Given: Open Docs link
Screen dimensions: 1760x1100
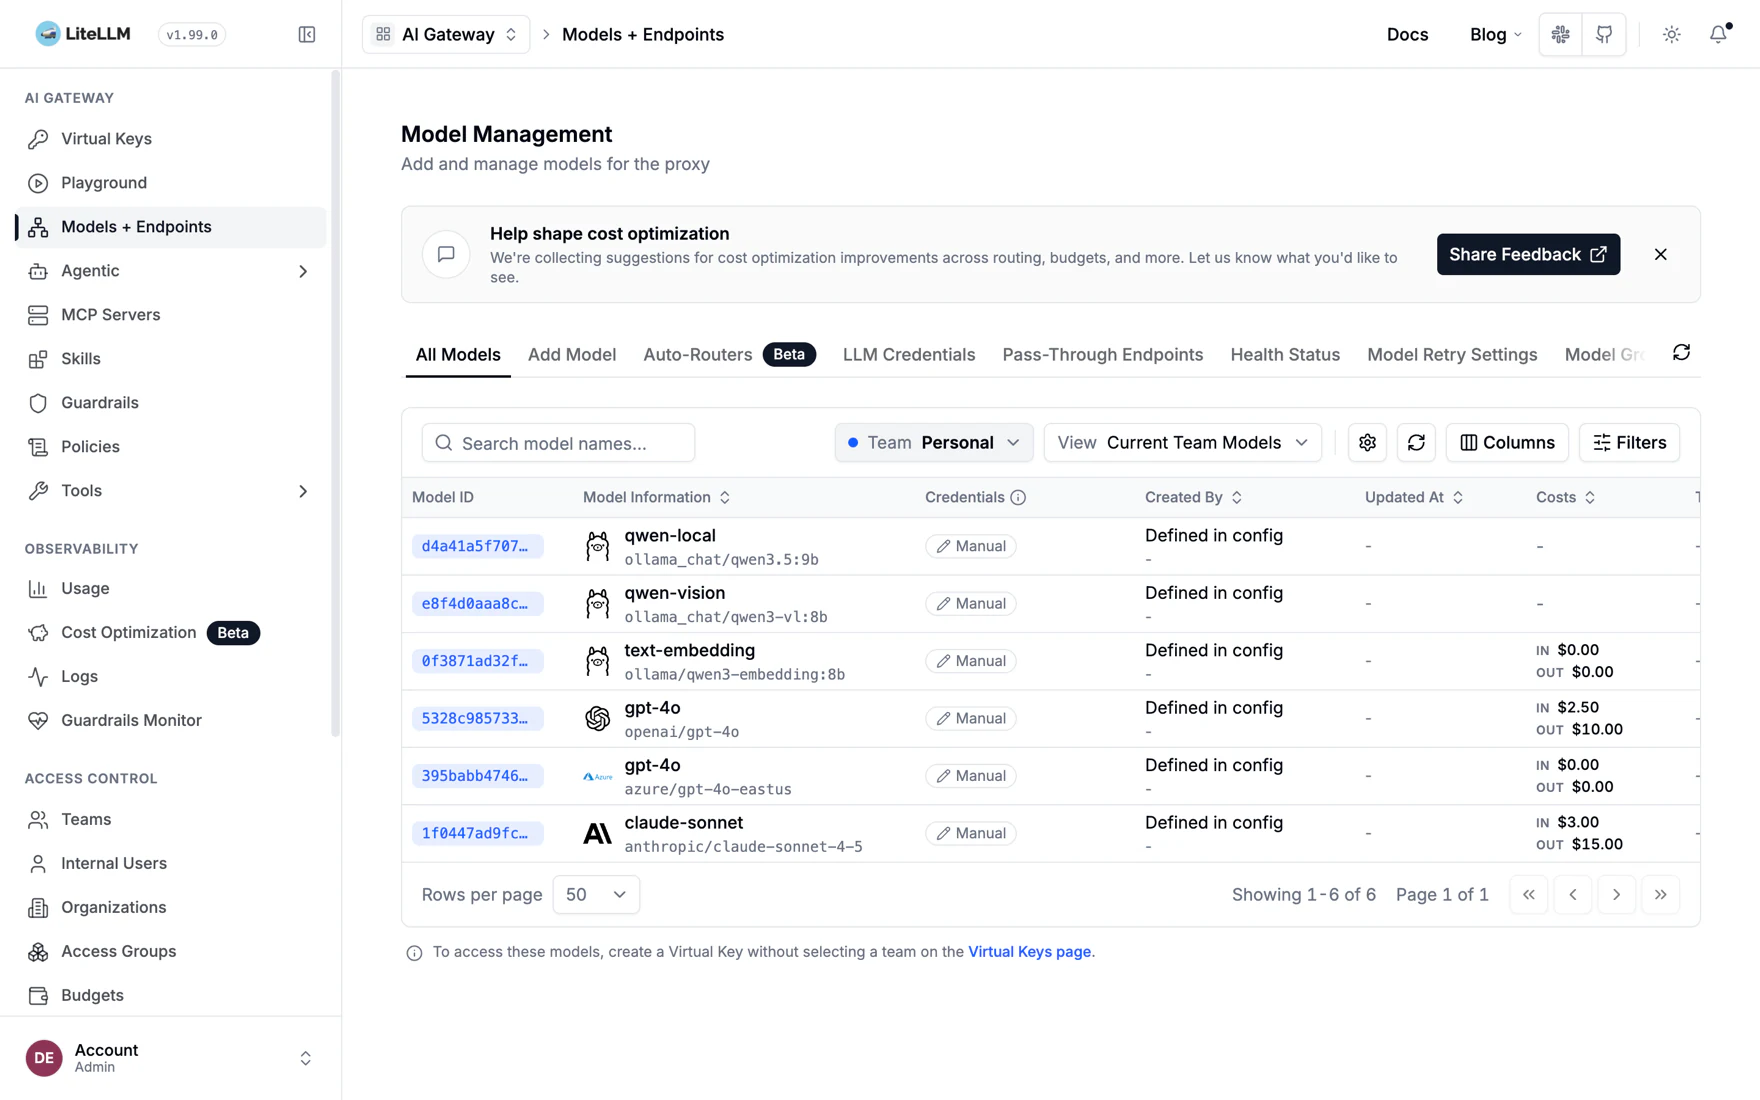Looking at the screenshot, I should [1407, 34].
